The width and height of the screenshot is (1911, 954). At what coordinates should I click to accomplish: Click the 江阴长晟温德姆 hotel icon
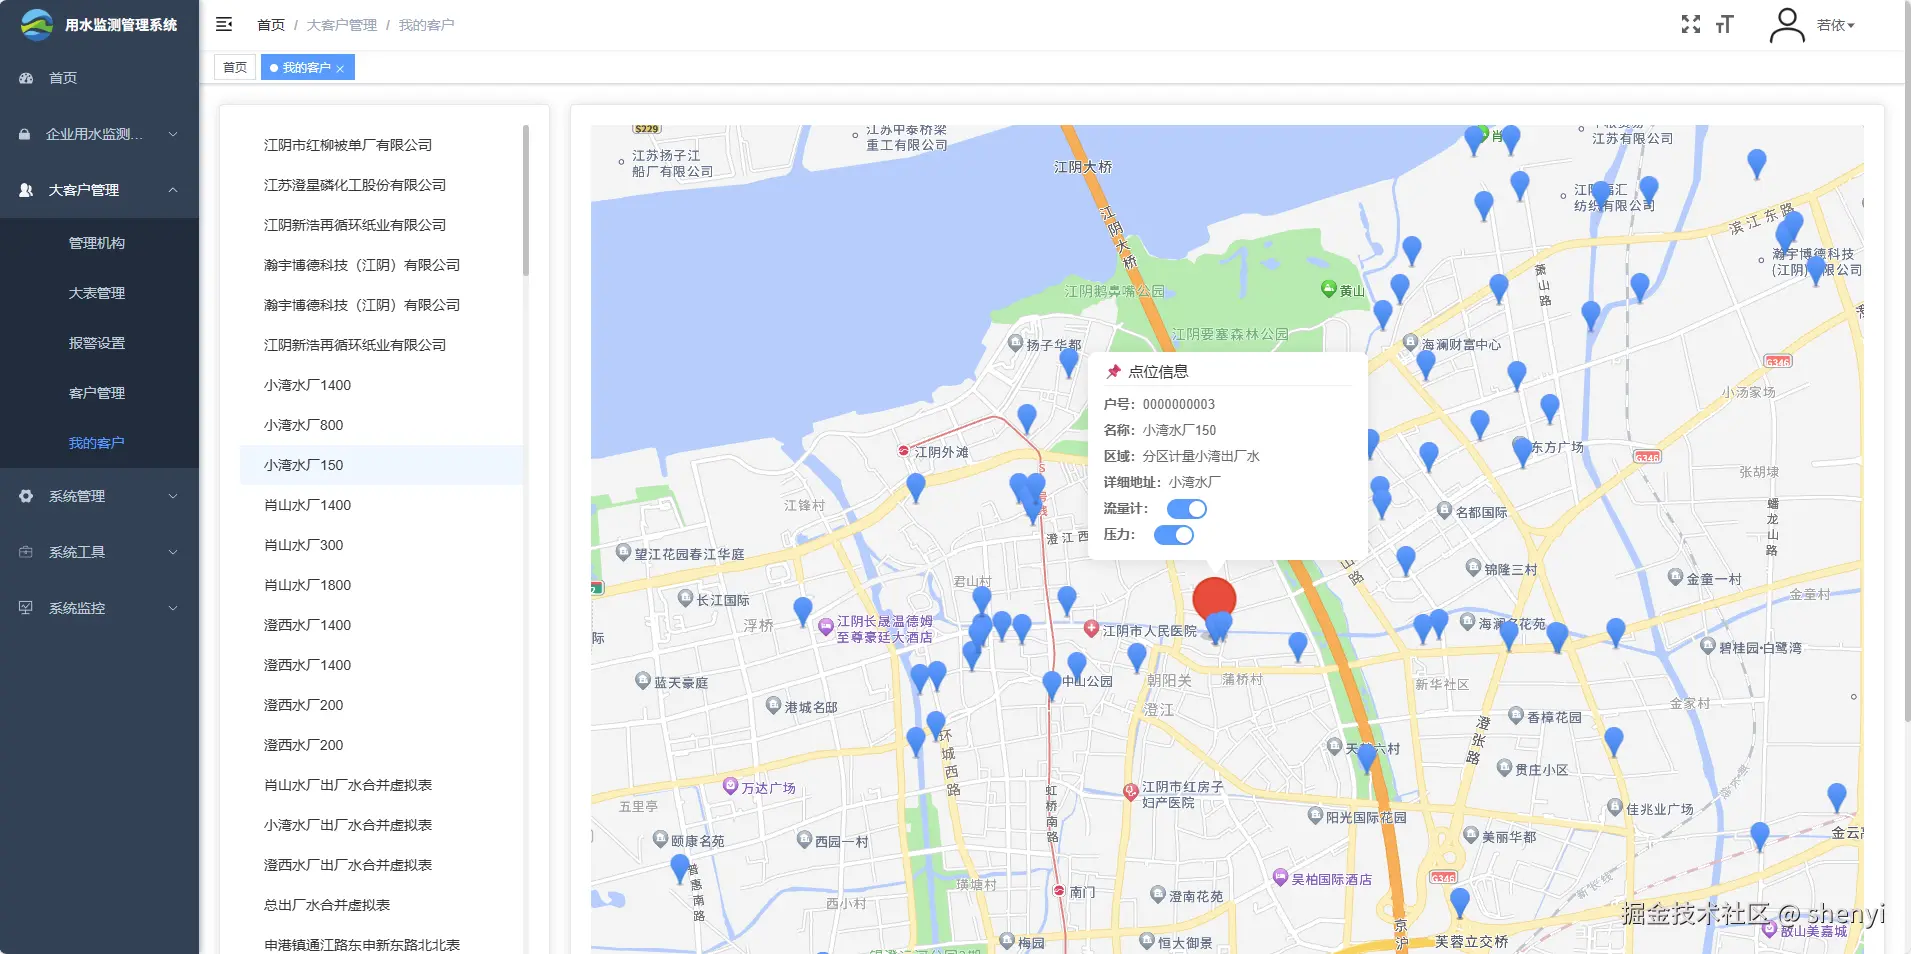click(826, 627)
